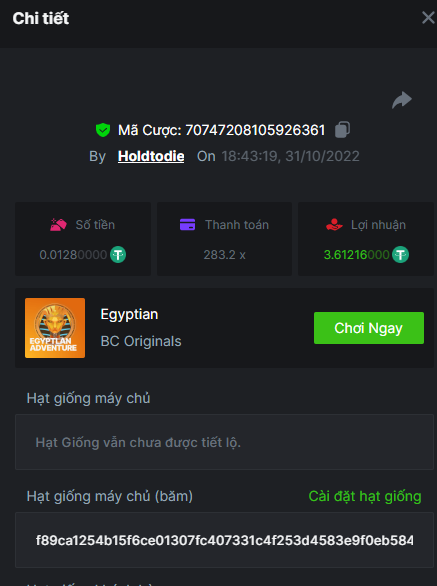437x586 pixels.
Task: Click the green verified shield icon
Action: 103,130
